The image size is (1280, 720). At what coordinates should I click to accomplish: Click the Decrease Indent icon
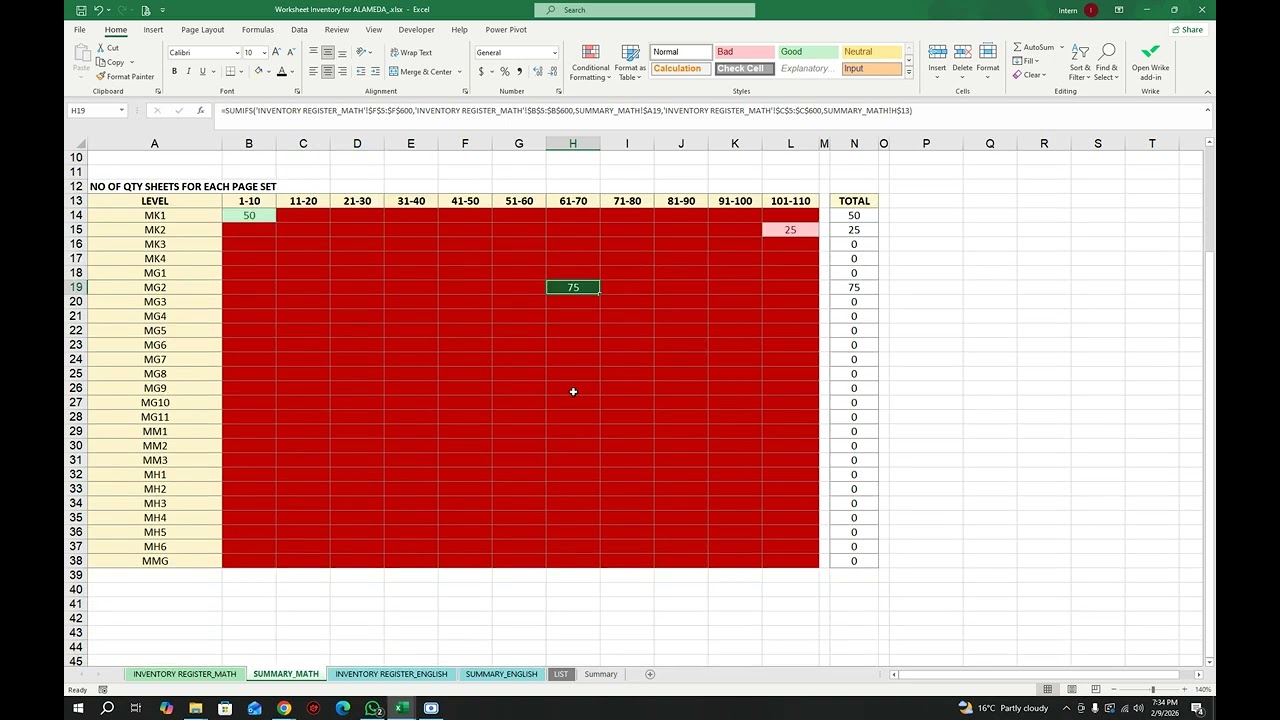361,71
